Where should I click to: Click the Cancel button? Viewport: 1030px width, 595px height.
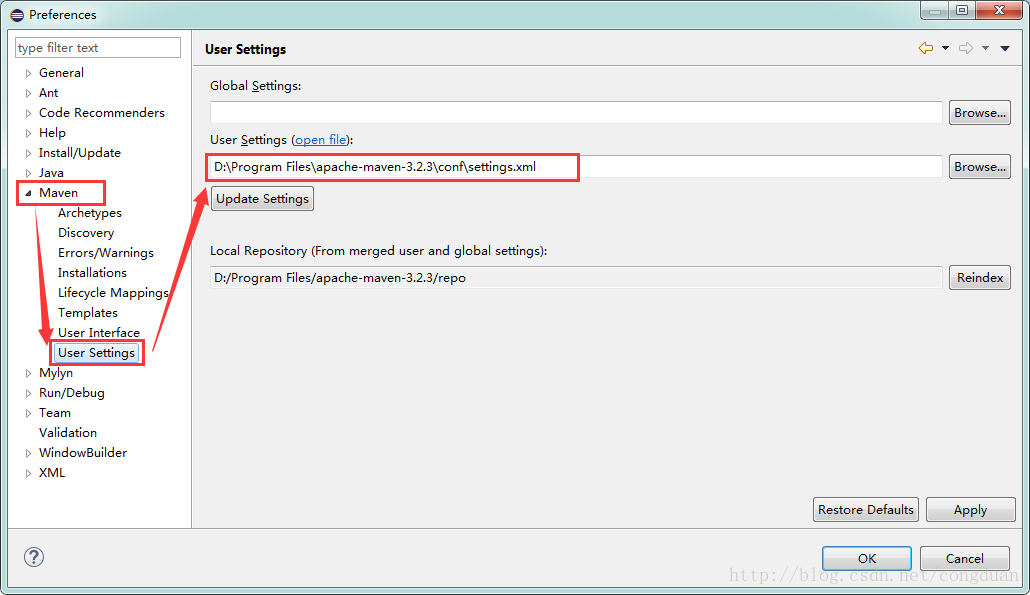964,558
